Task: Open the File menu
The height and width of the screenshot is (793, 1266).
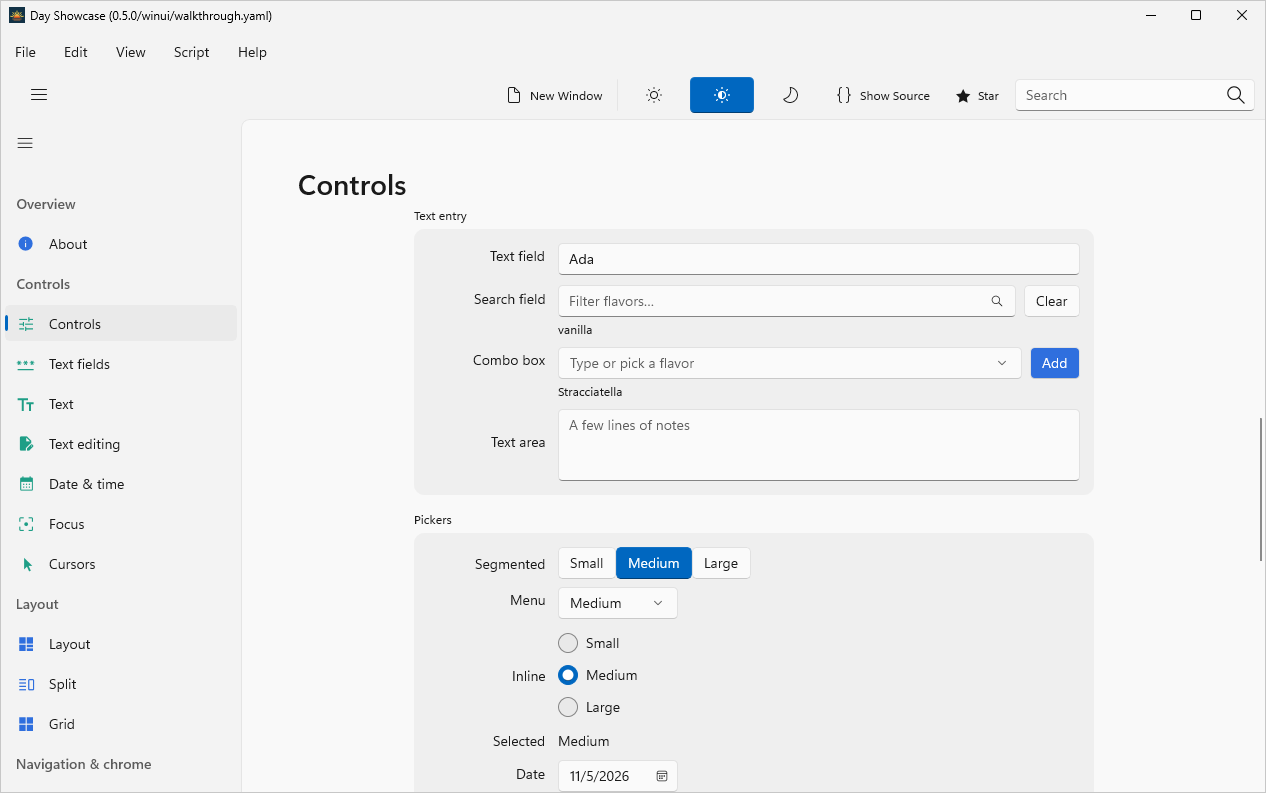Action: tap(25, 52)
